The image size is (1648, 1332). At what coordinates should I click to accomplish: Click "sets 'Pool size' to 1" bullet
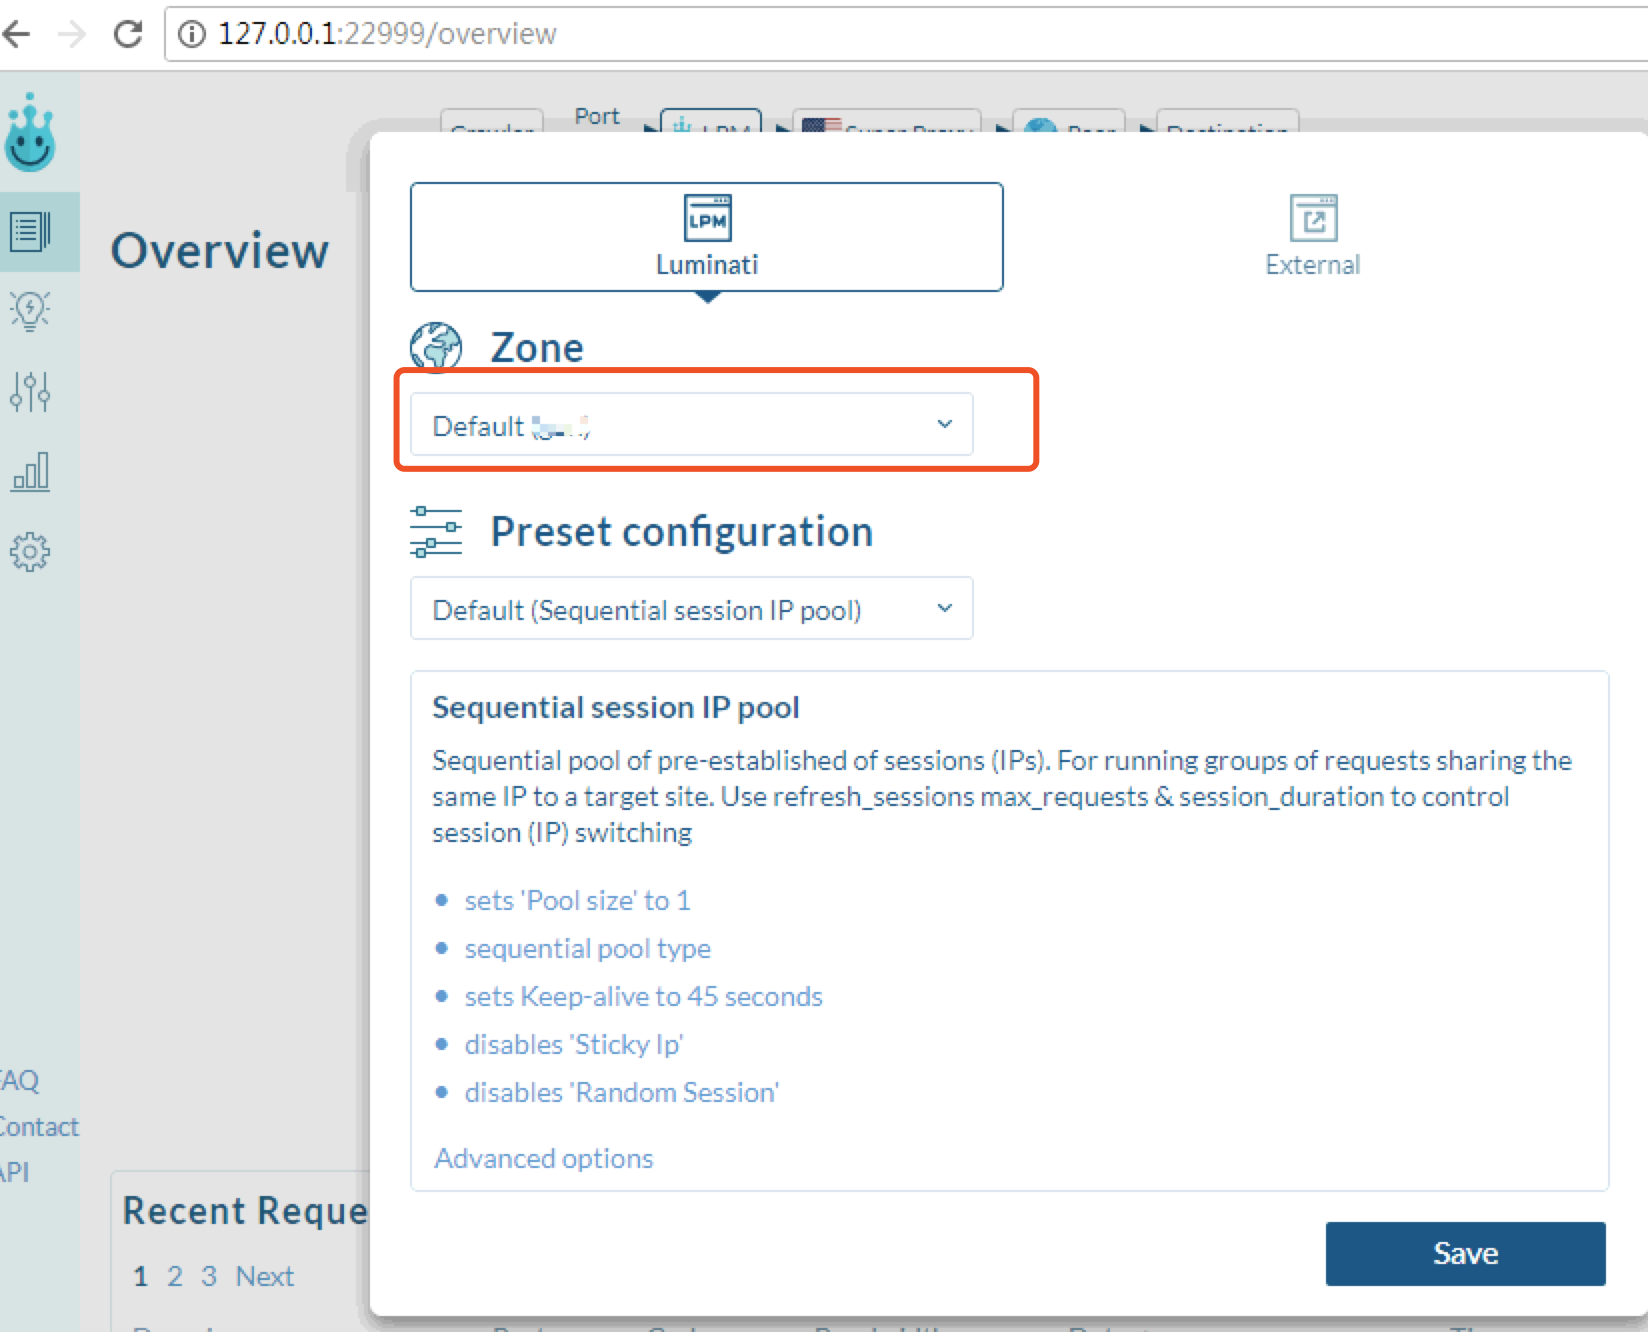tap(577, 900)
